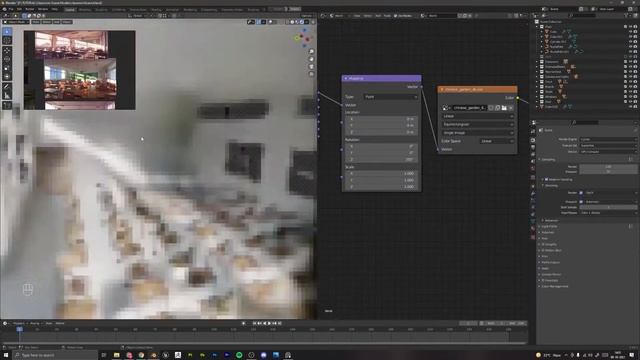The width and height of the screenshot is (640, 360).
Task: Click the camera view icon in viewport
Action: [x=311, y=67]
